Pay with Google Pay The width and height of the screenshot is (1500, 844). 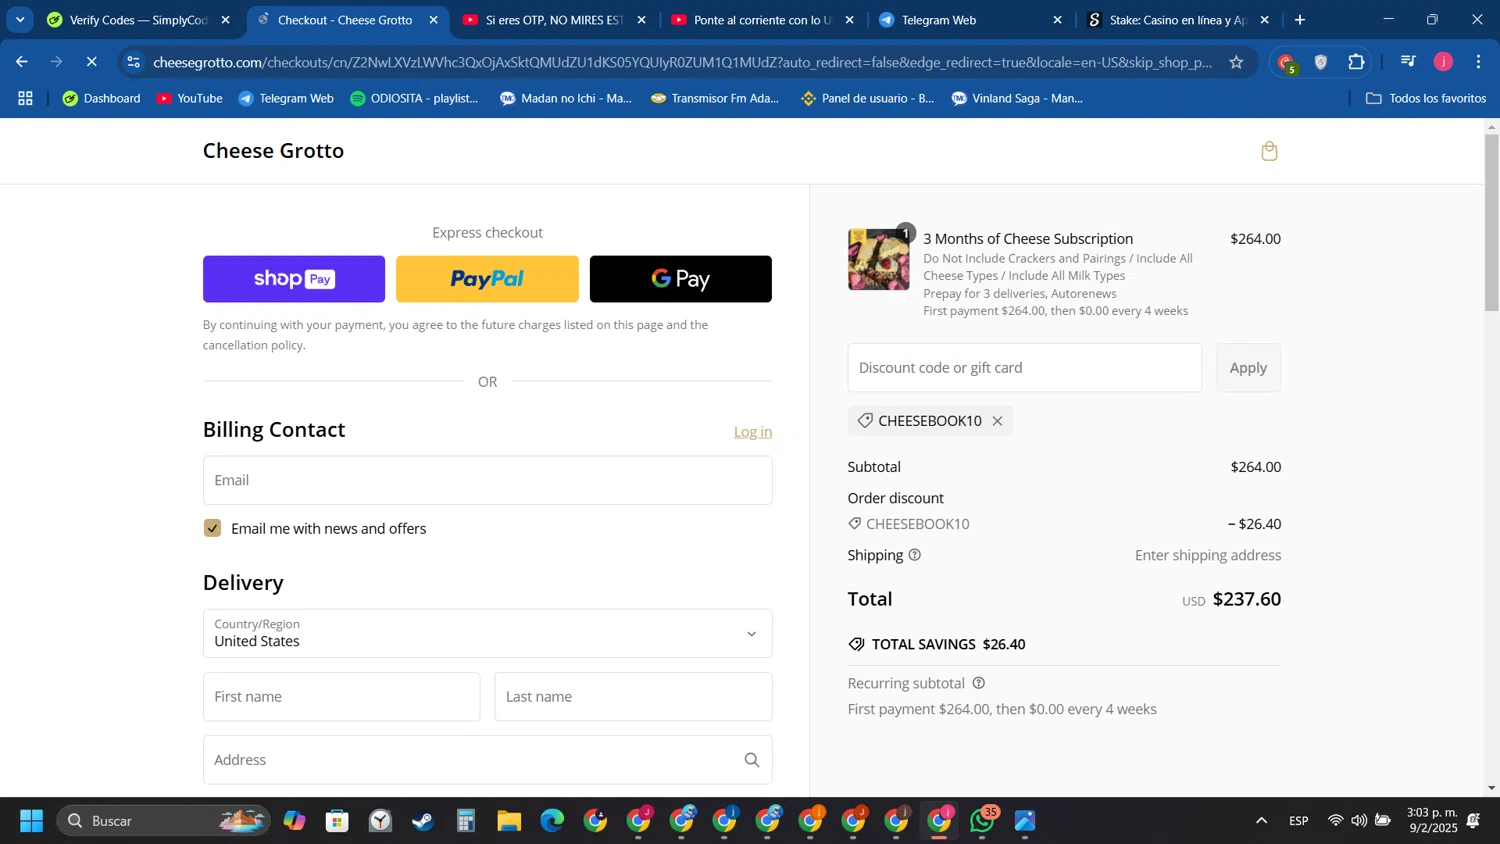click(680, 279)
